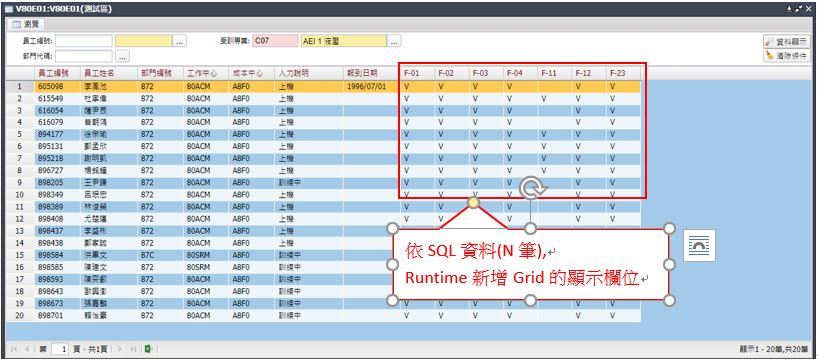
Task: Open the Layout Options icon beside the callout
Action: click(x=700, y=245)
